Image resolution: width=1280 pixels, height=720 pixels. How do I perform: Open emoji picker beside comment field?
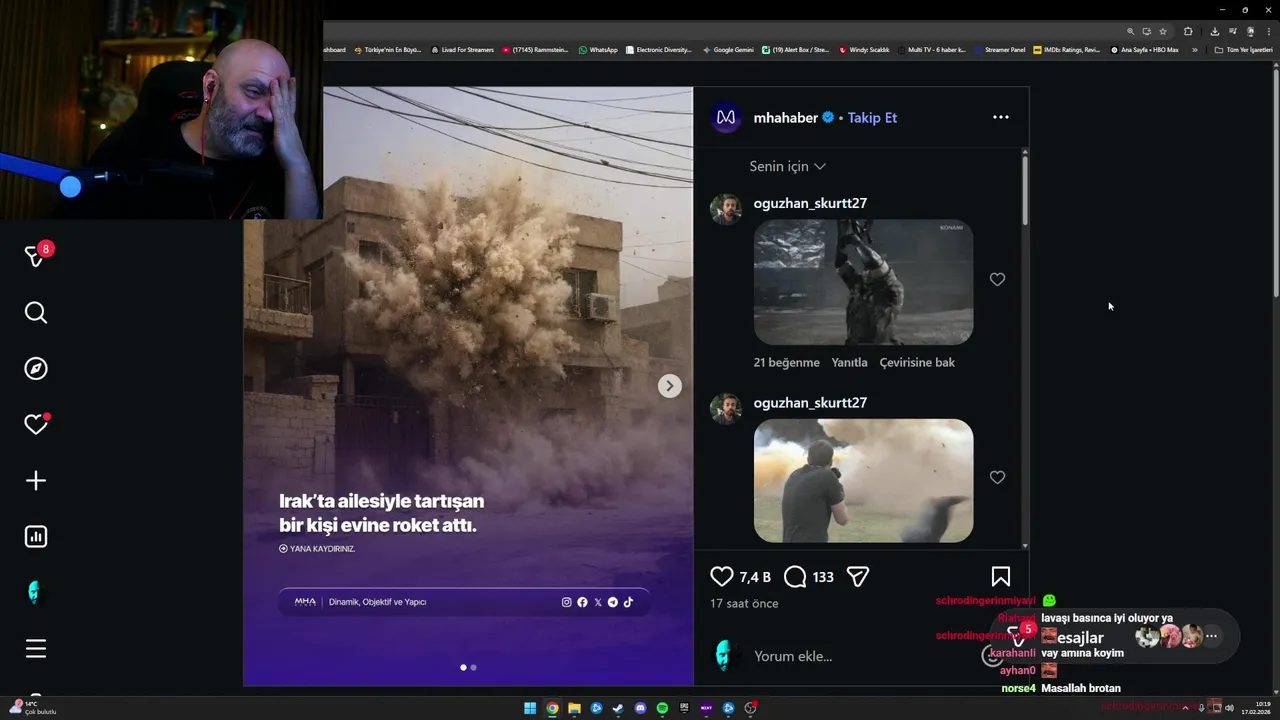[992, 656]
